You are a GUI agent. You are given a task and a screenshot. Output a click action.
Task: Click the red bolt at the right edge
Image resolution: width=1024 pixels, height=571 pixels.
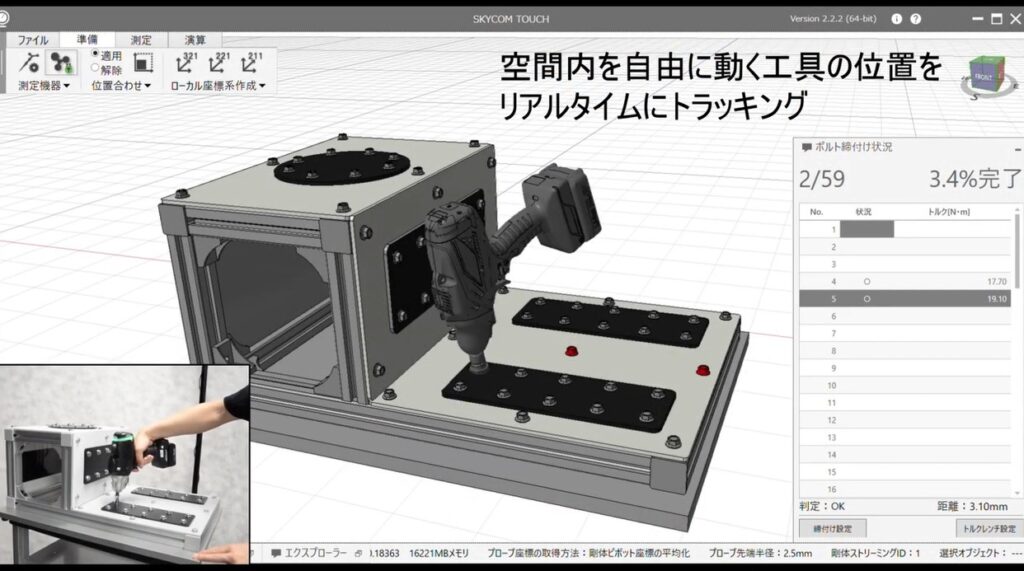click(x=703, y=370)
